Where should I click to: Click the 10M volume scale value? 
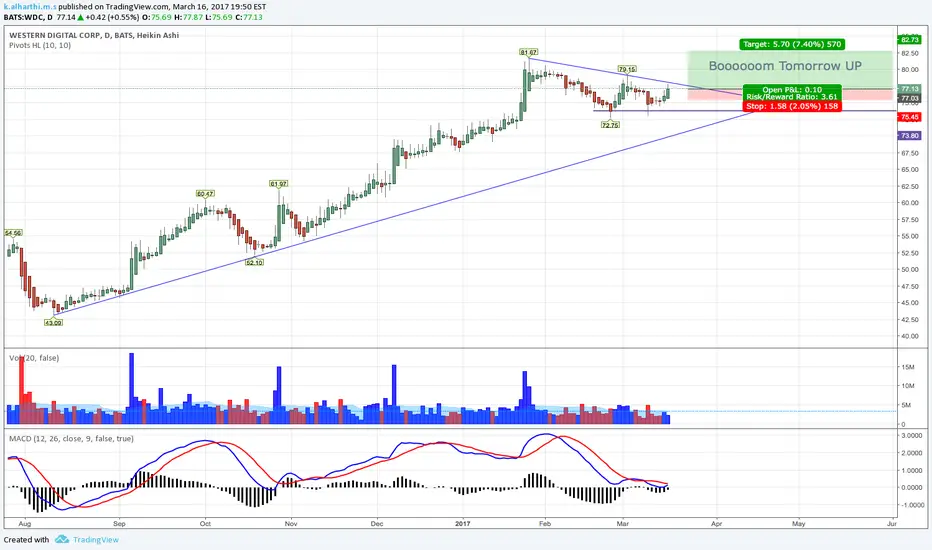click(907, 386)
